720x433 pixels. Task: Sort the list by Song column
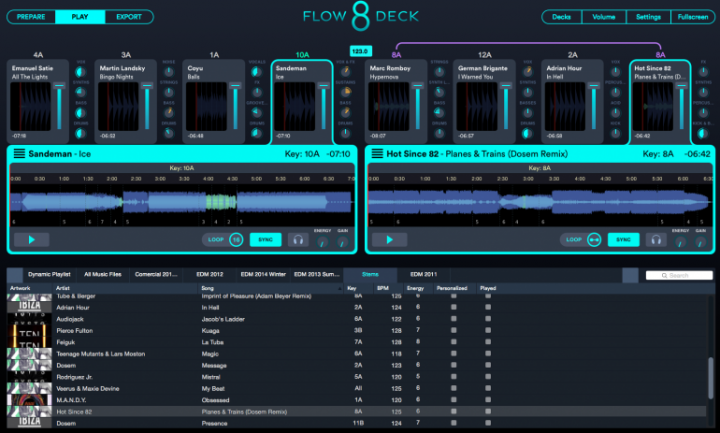point(271,288)
